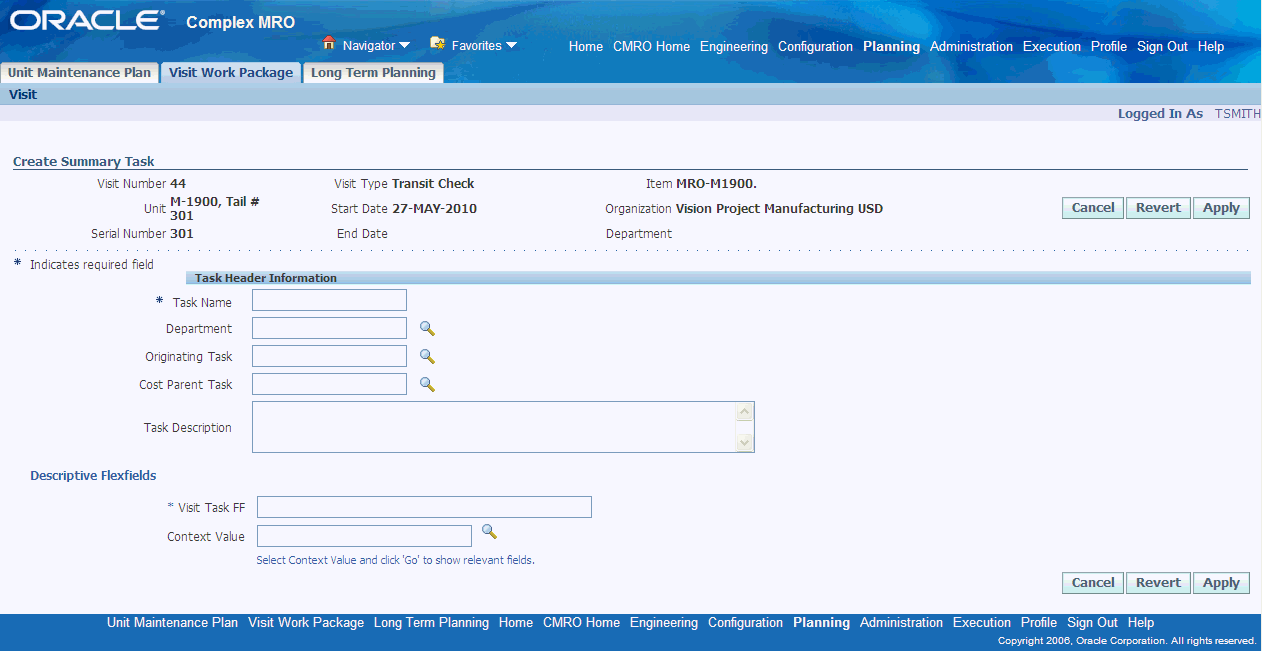Open the Visit subtab
Image resolution: width=1262 pixels, height=651 pixels.
(23, 95)
